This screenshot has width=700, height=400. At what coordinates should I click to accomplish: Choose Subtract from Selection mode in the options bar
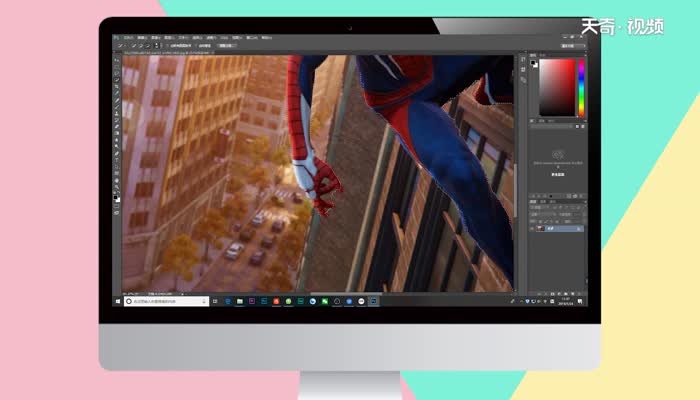tap(147, 46)
